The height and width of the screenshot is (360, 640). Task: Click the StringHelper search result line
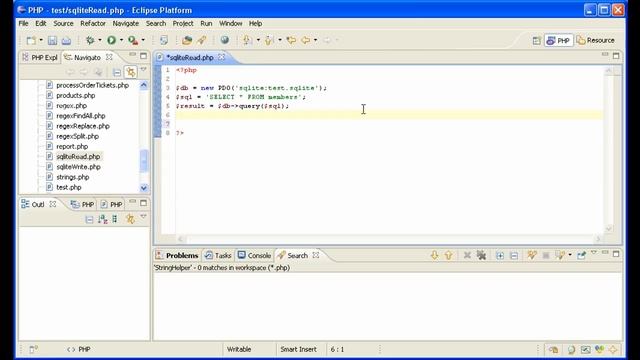pos(222,268)
